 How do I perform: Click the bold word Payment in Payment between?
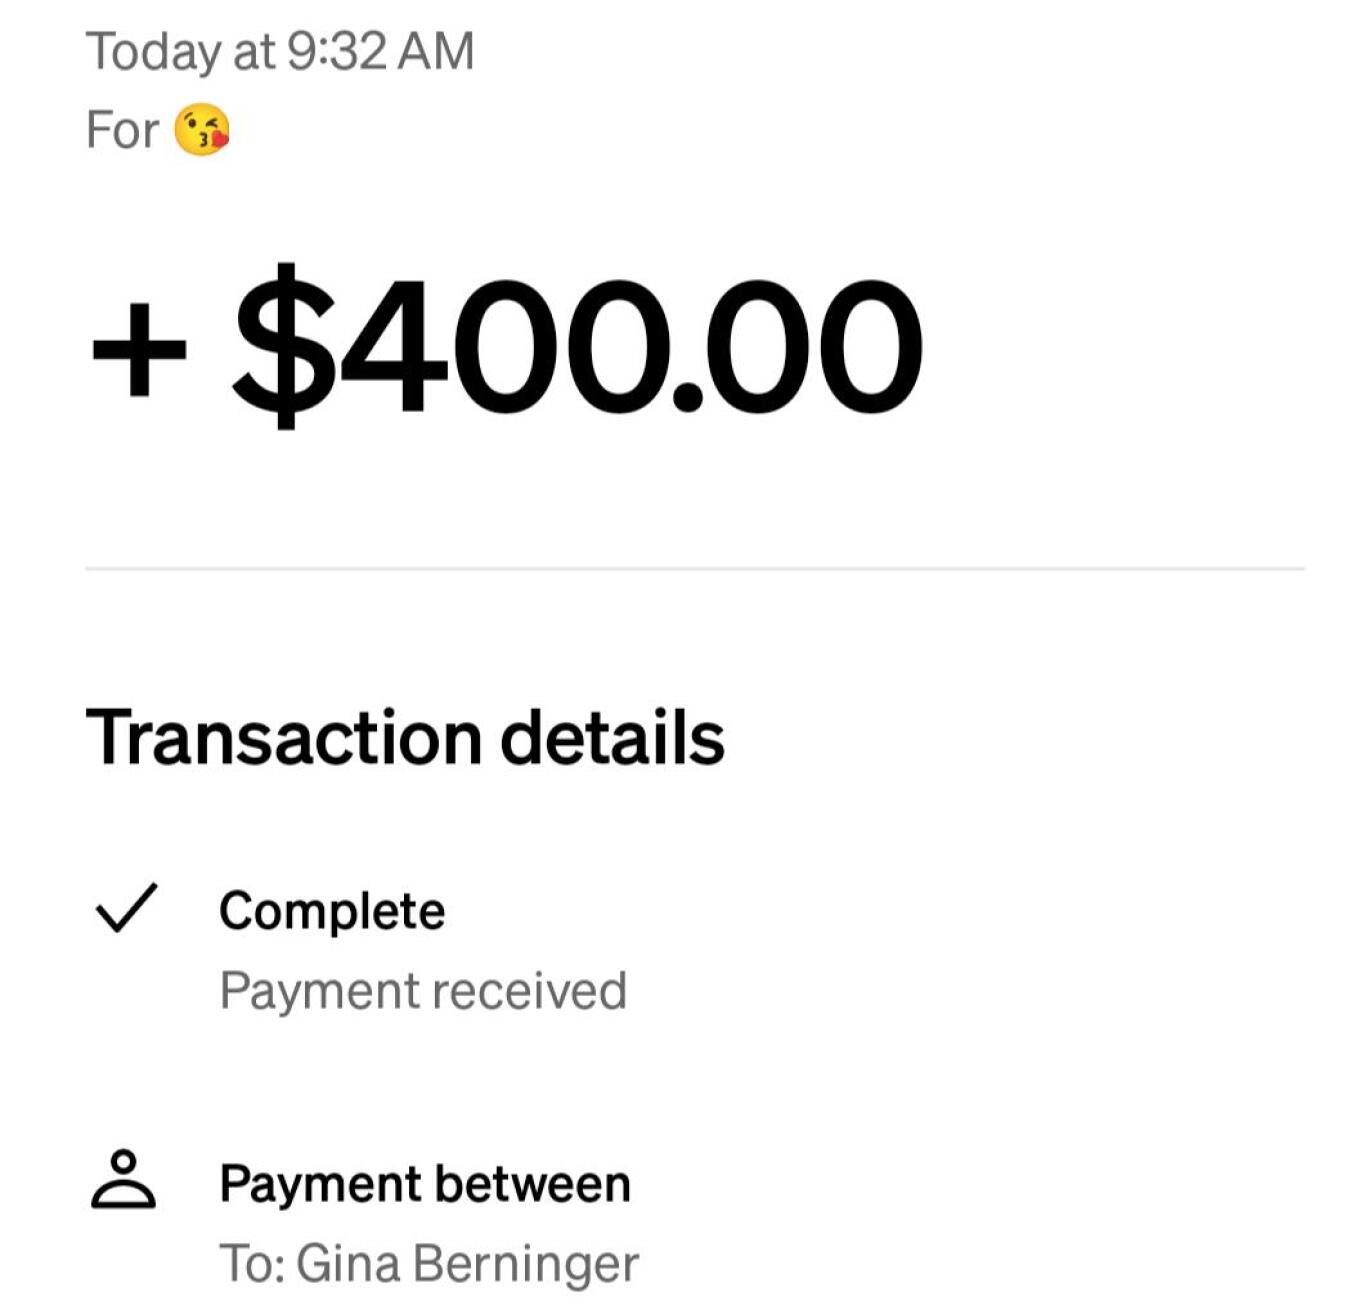pyautogui.click(x=320, y=1184)
